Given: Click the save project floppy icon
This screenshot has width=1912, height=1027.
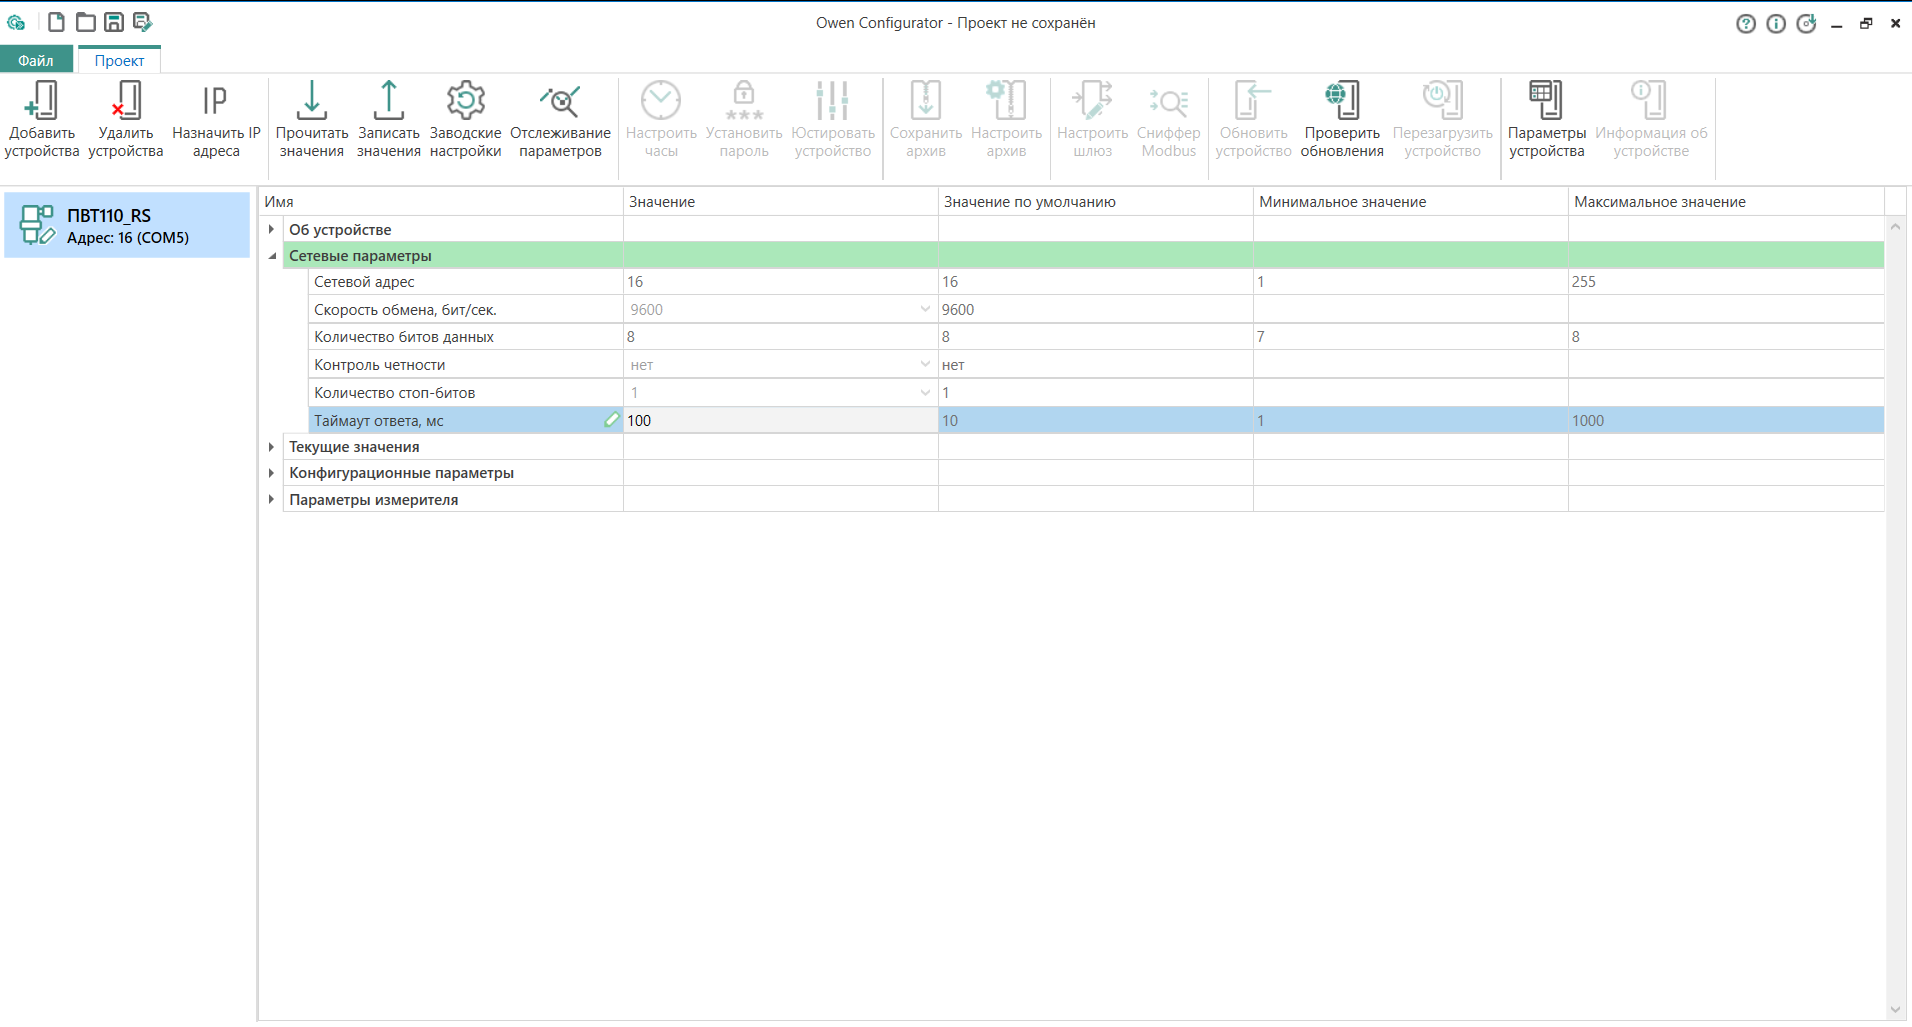Looking at the screenshot, I should pos(114,22).
